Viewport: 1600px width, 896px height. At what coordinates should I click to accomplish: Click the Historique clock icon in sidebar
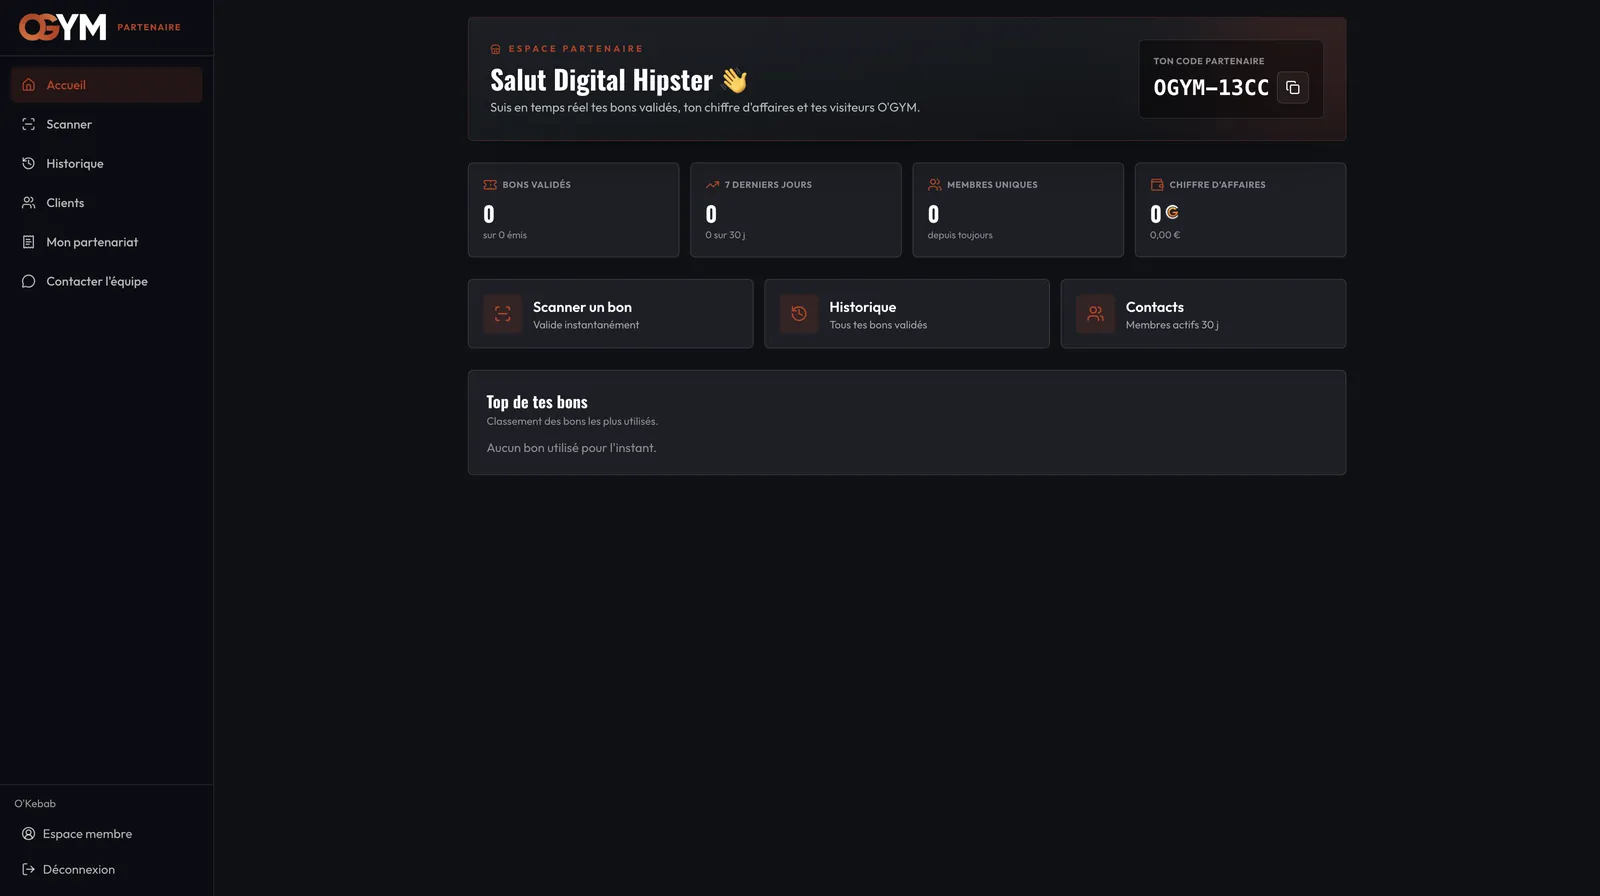click(x=29, y=163)
